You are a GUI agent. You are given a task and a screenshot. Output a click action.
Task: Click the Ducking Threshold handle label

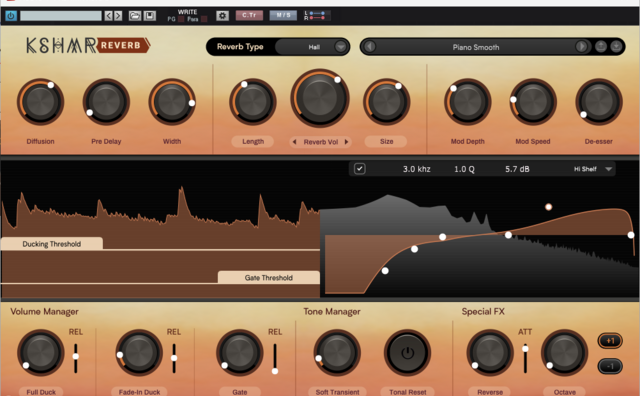click(x=51, y=244)
